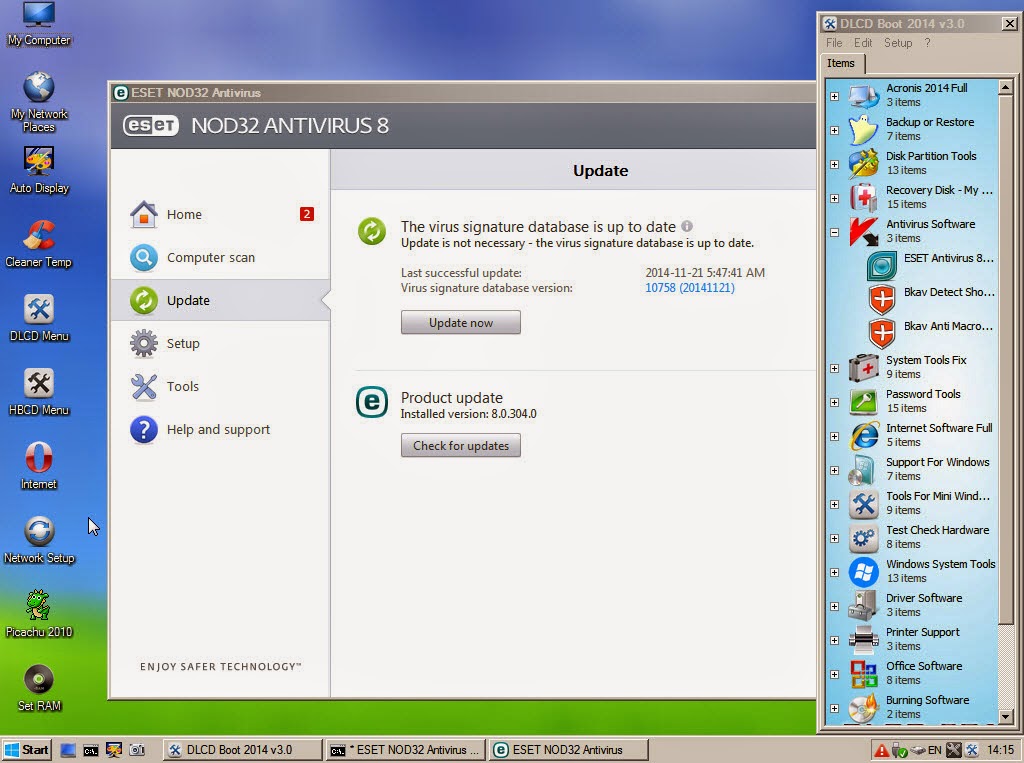
Task: Open the My Computer desktop icon
Action: (39, 24)
